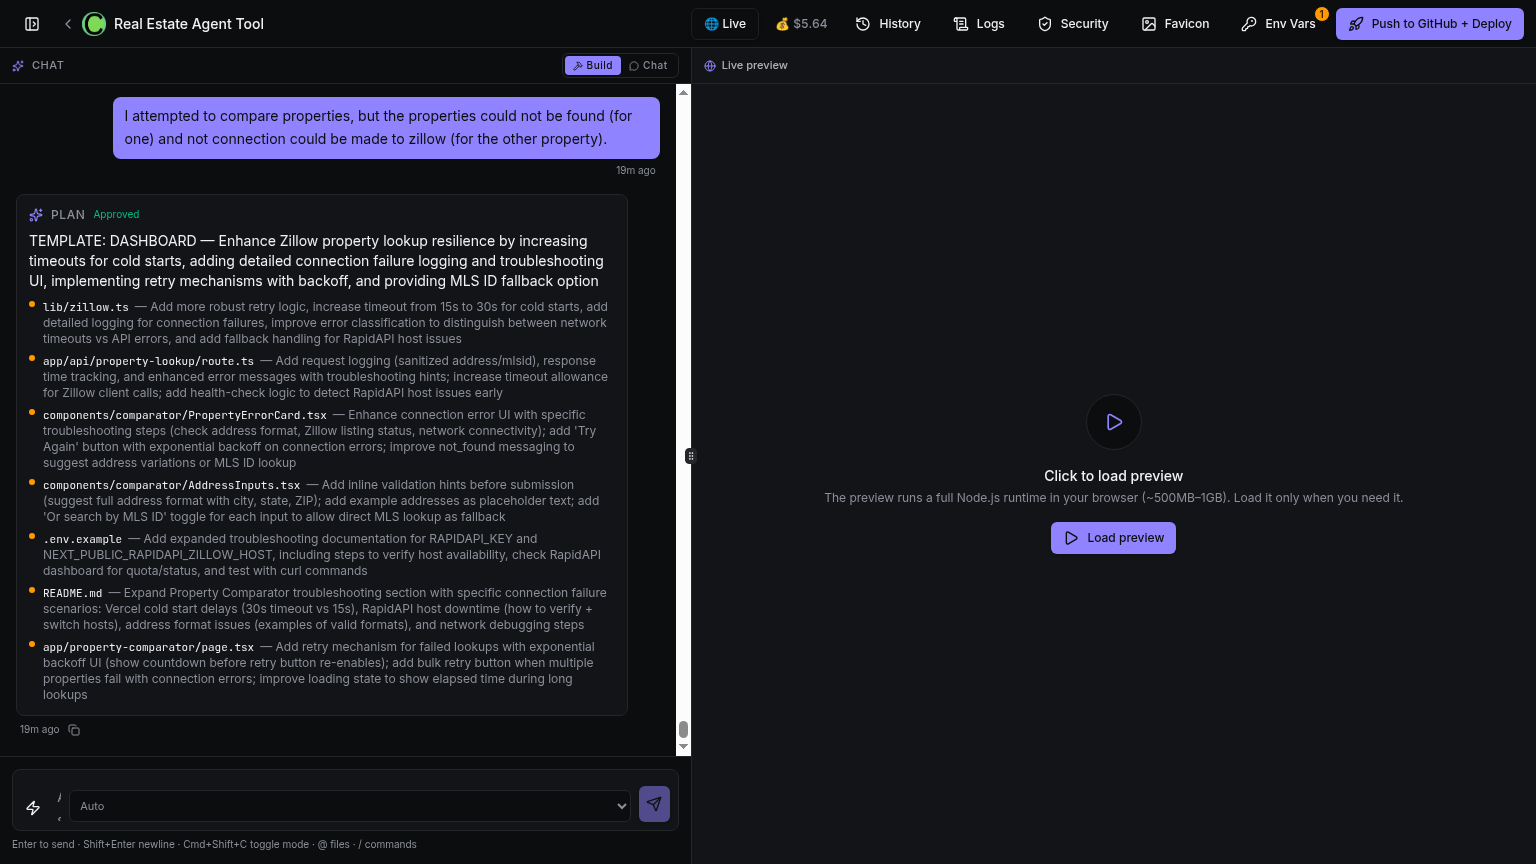Click the shield icon for Security
This screenshot has height=864, width=1536.
coord(1045,24)
